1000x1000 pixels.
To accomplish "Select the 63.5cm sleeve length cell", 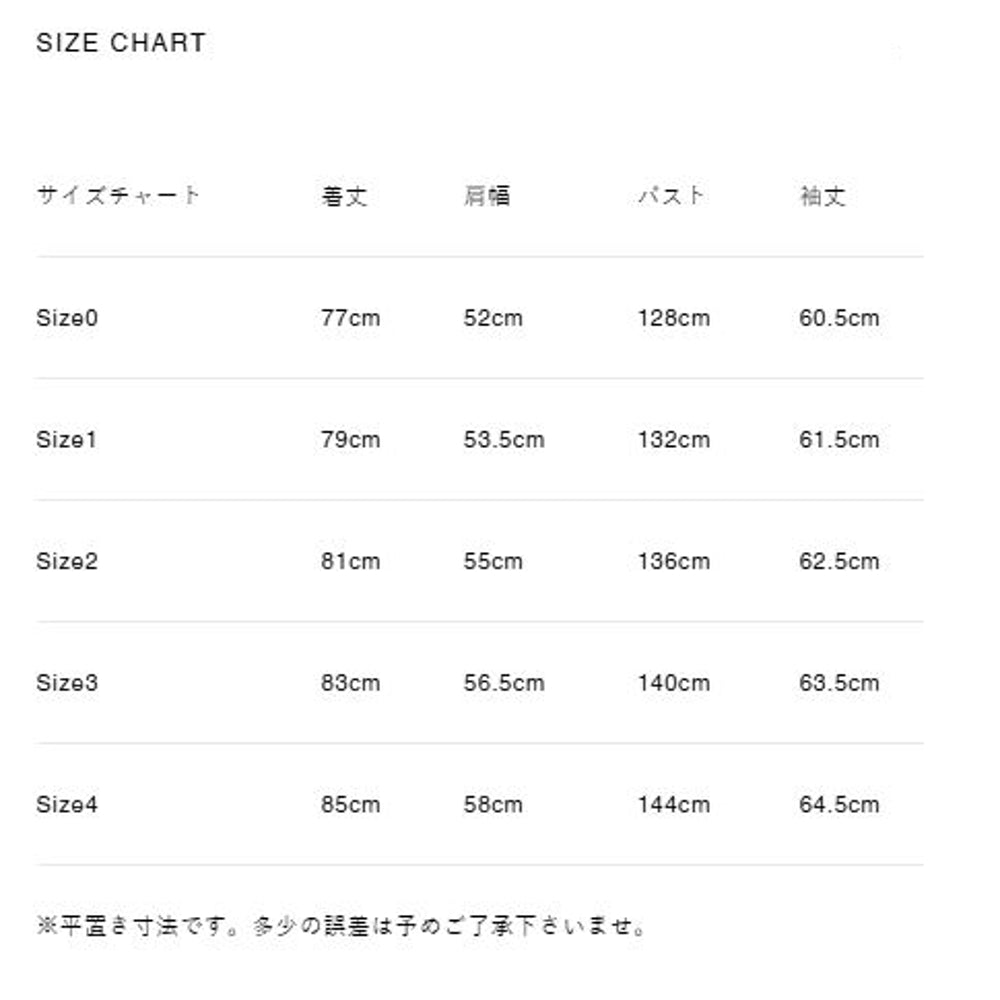I will (x=839, y=683).
